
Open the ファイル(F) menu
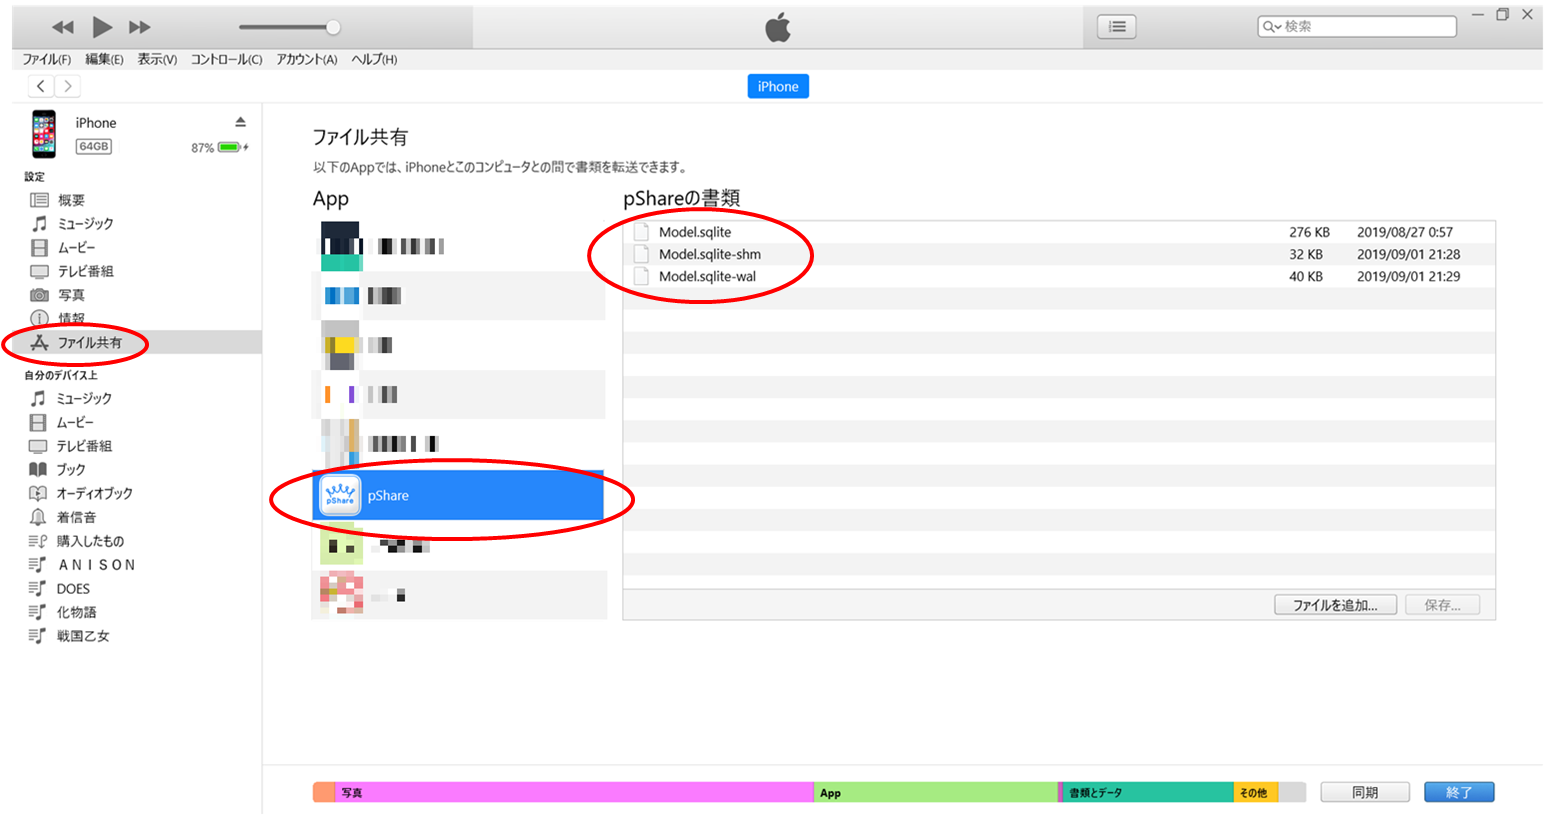pyautogui.click(x=47, y=60)
